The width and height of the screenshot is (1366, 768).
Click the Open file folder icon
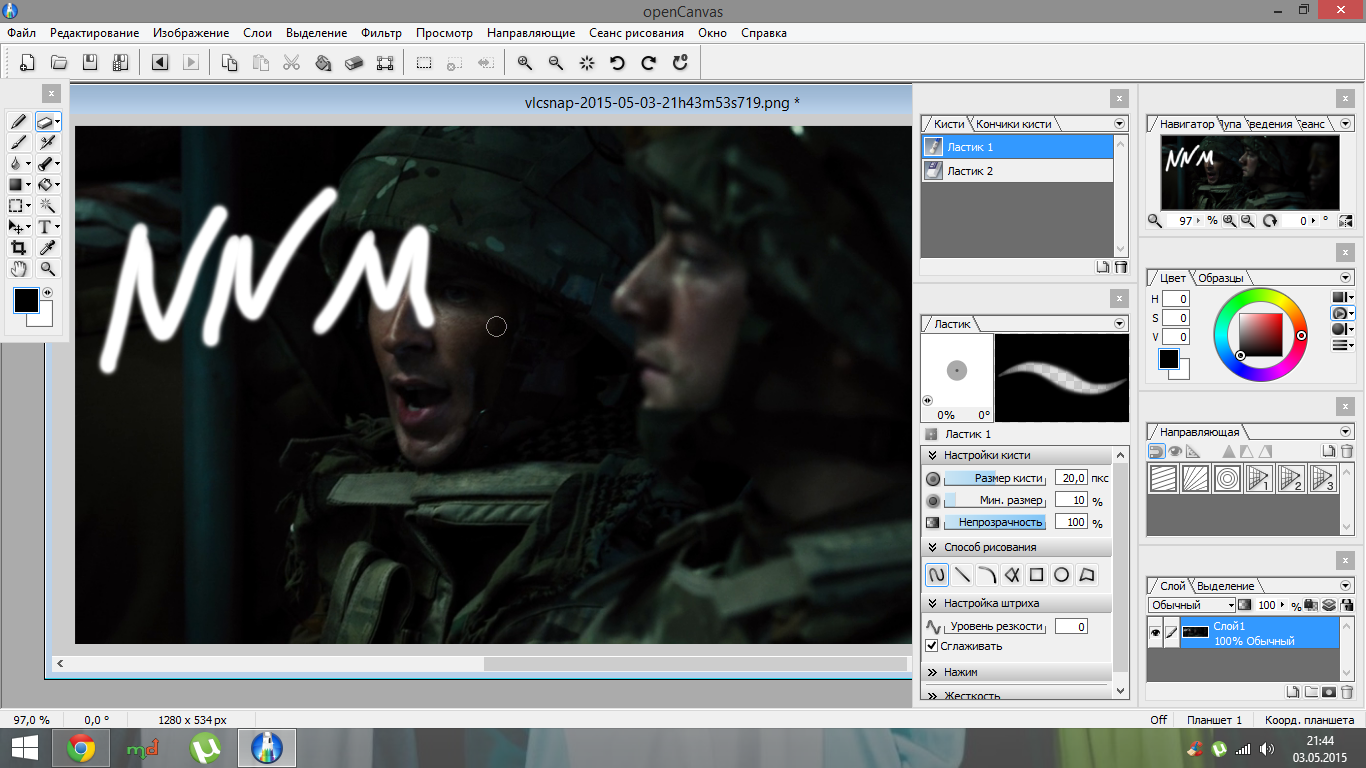tap(59, 63)
